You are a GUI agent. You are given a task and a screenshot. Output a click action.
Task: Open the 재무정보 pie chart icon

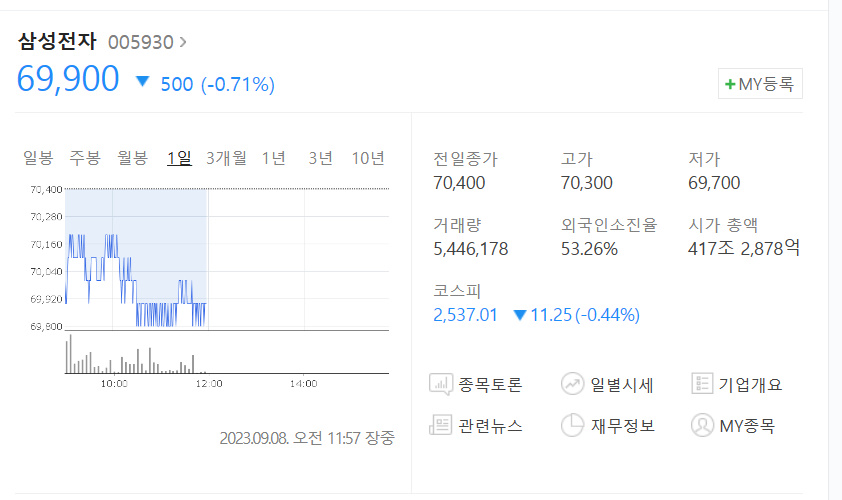coord(572,425)
